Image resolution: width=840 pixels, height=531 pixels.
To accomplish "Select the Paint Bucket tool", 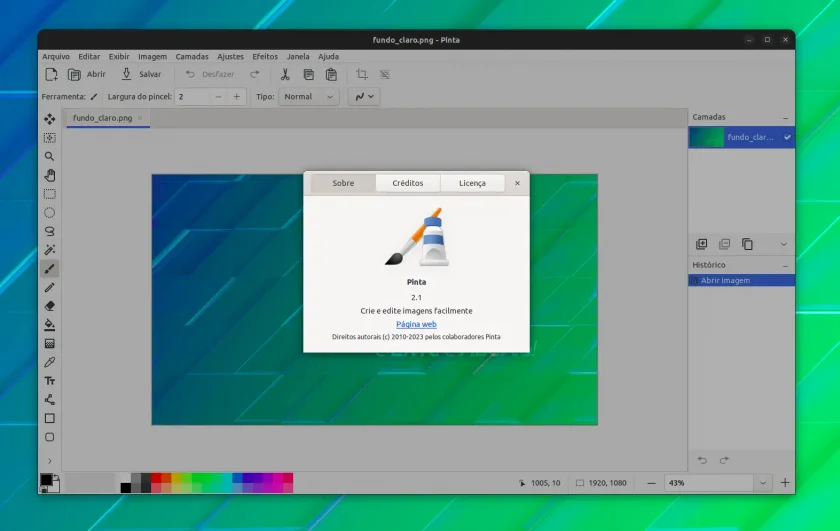I will (49, 325).
